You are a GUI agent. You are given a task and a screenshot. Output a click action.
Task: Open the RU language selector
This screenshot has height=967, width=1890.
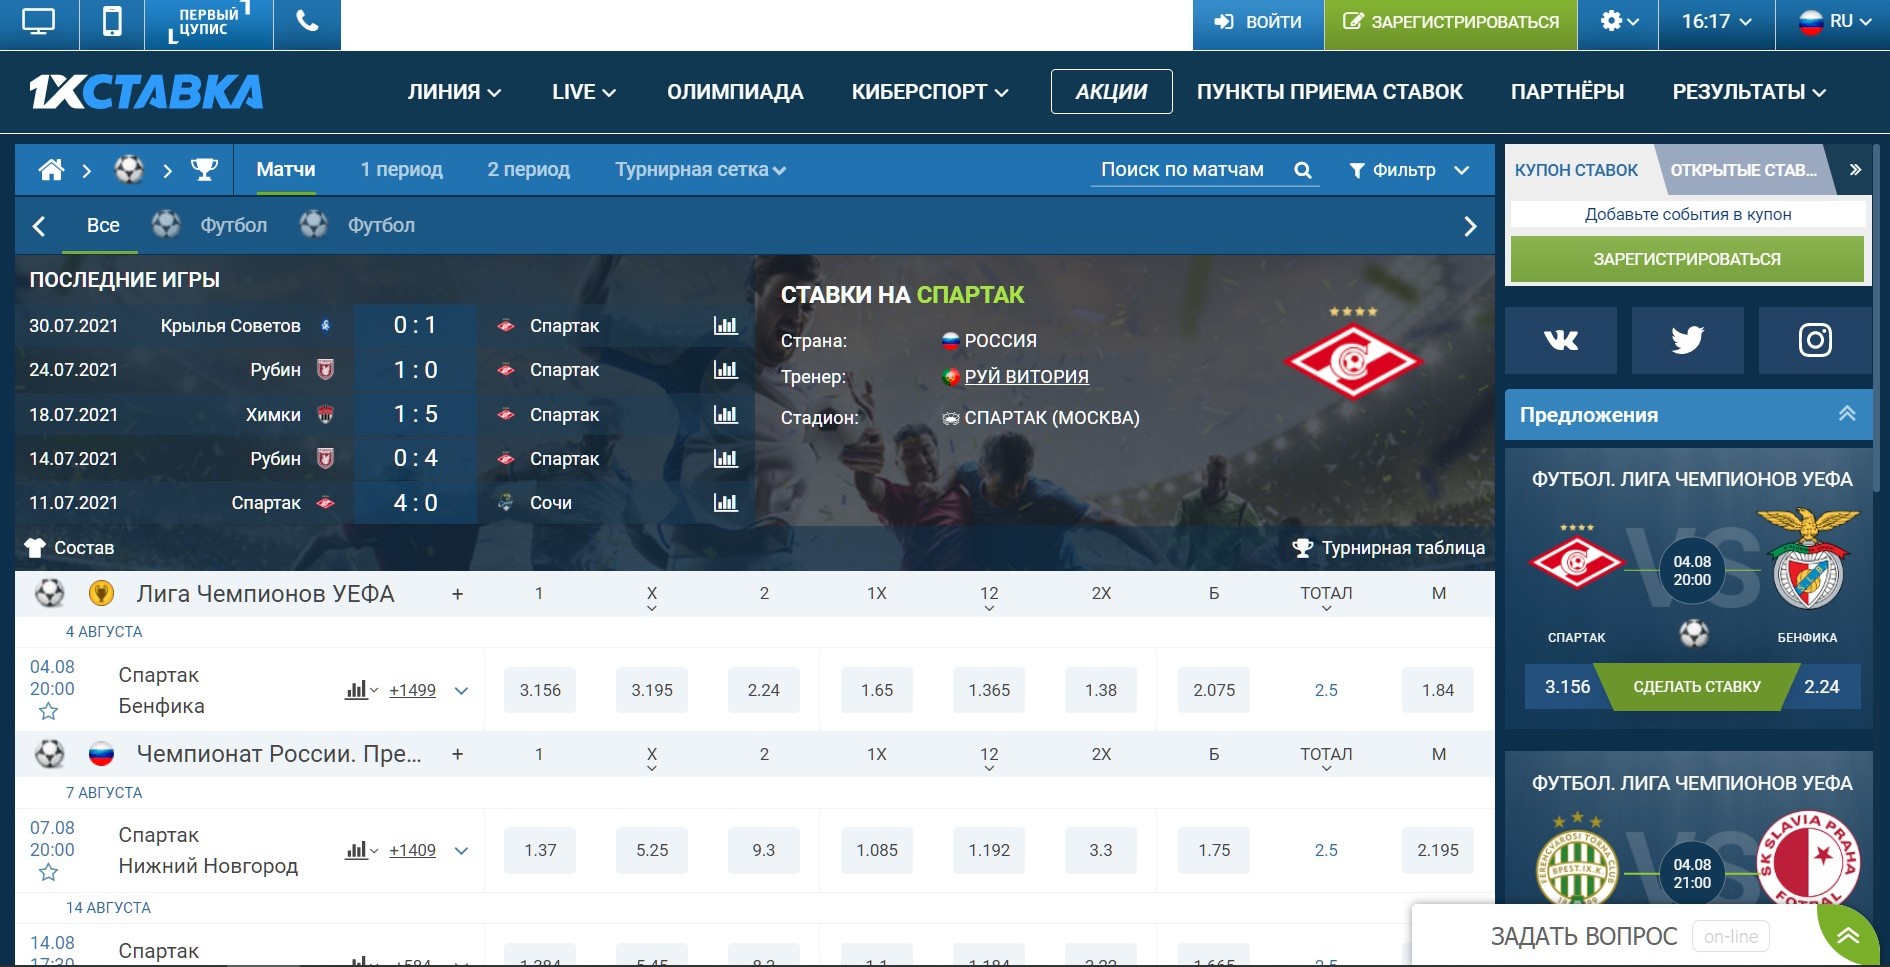tap(1834, 22)
